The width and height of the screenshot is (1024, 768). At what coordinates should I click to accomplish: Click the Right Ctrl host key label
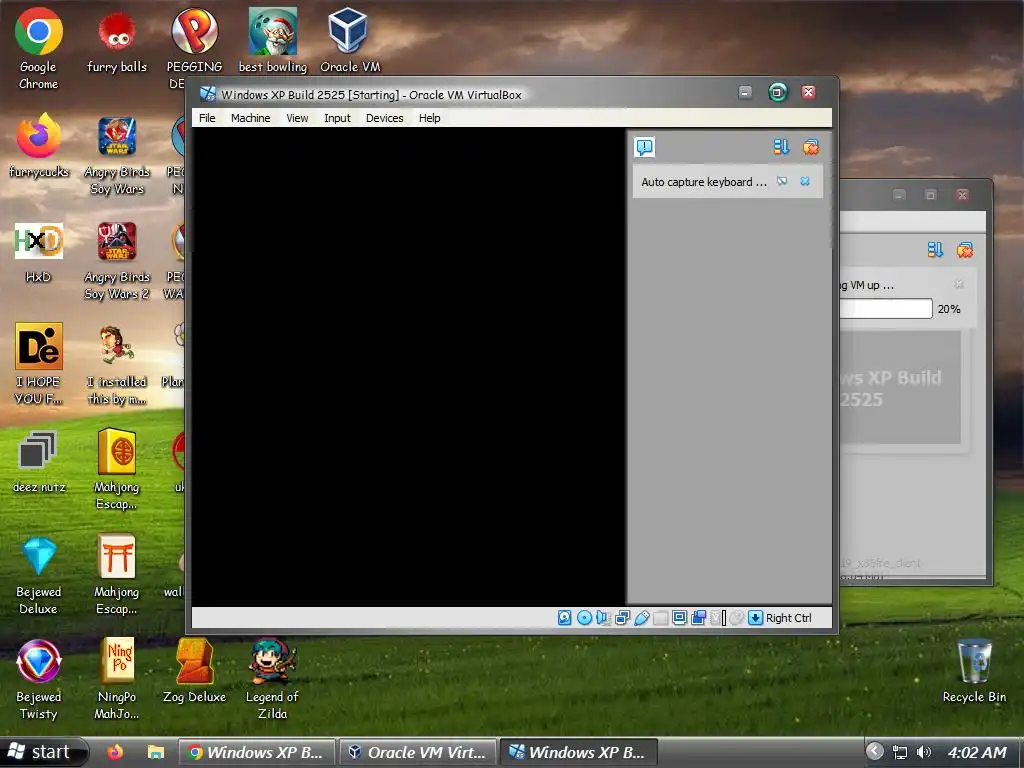(x=788, y=618)
